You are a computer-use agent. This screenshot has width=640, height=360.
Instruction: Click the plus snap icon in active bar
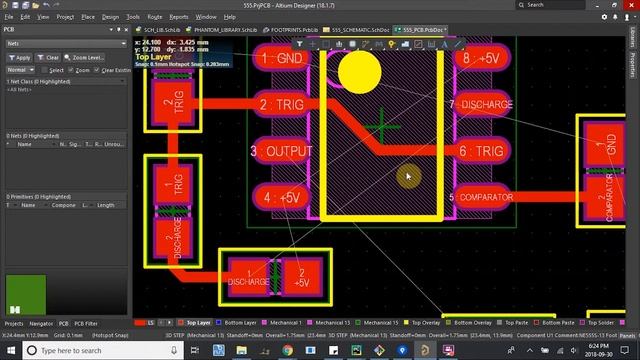point(313,44)
